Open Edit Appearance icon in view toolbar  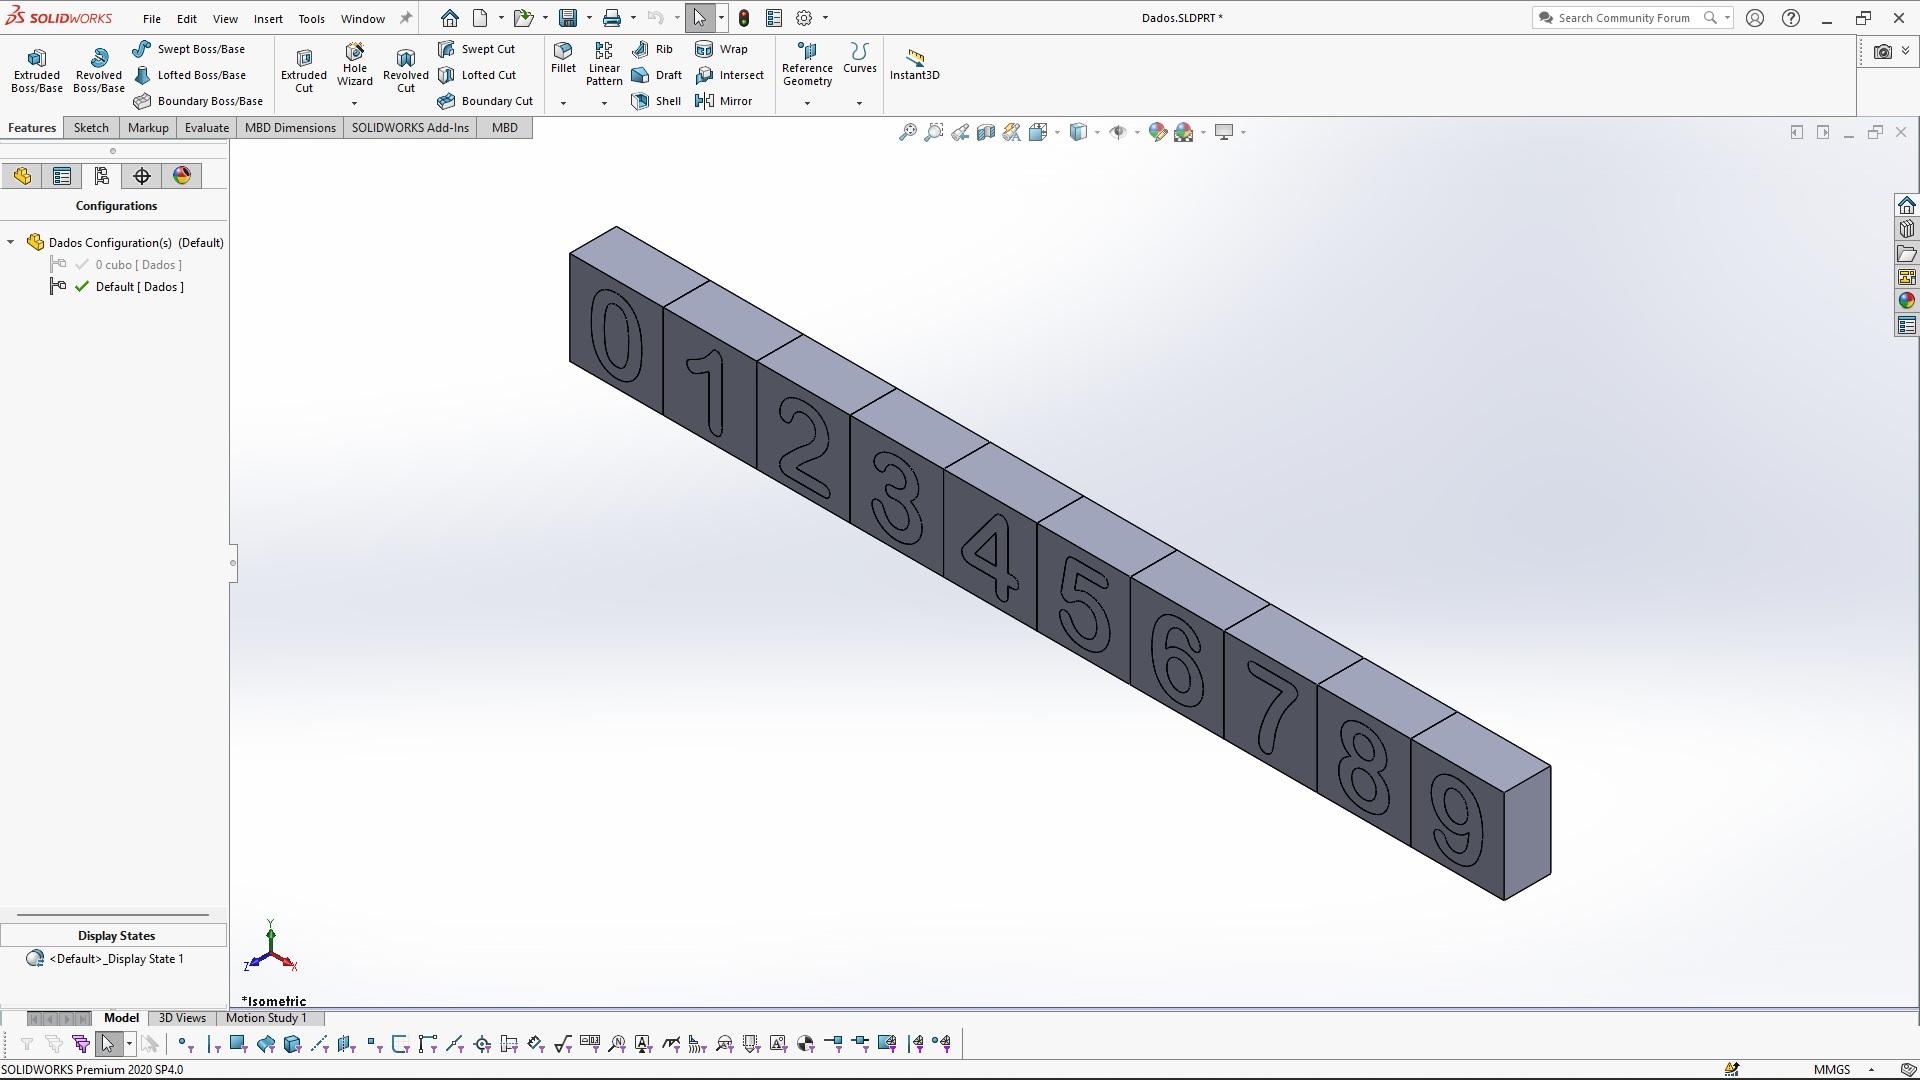pyautogui.click(x=1157, y=132)
